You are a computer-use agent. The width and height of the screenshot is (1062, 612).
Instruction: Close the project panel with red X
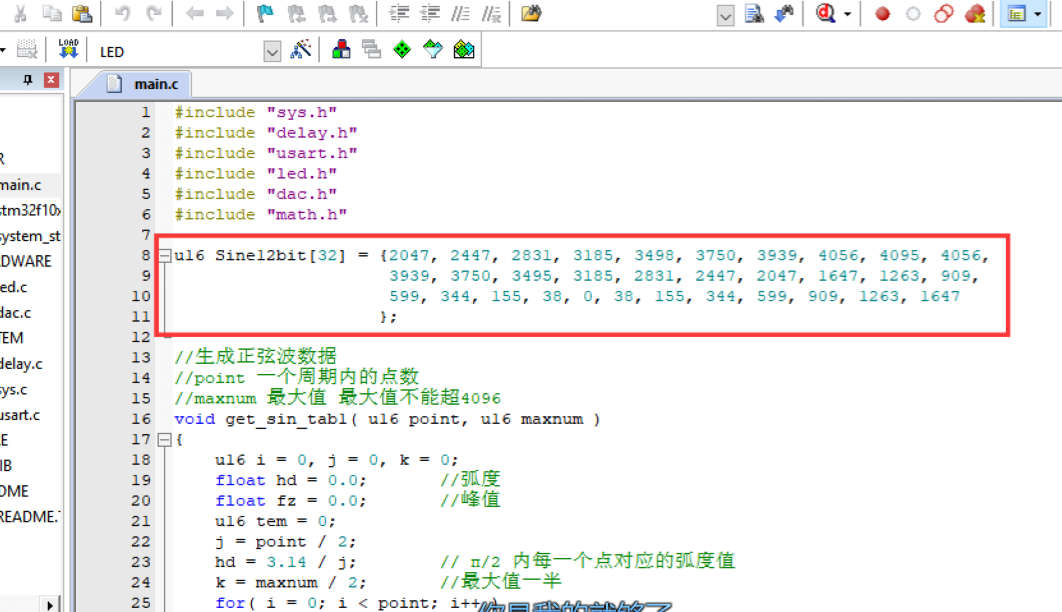(x=51, y=80)
